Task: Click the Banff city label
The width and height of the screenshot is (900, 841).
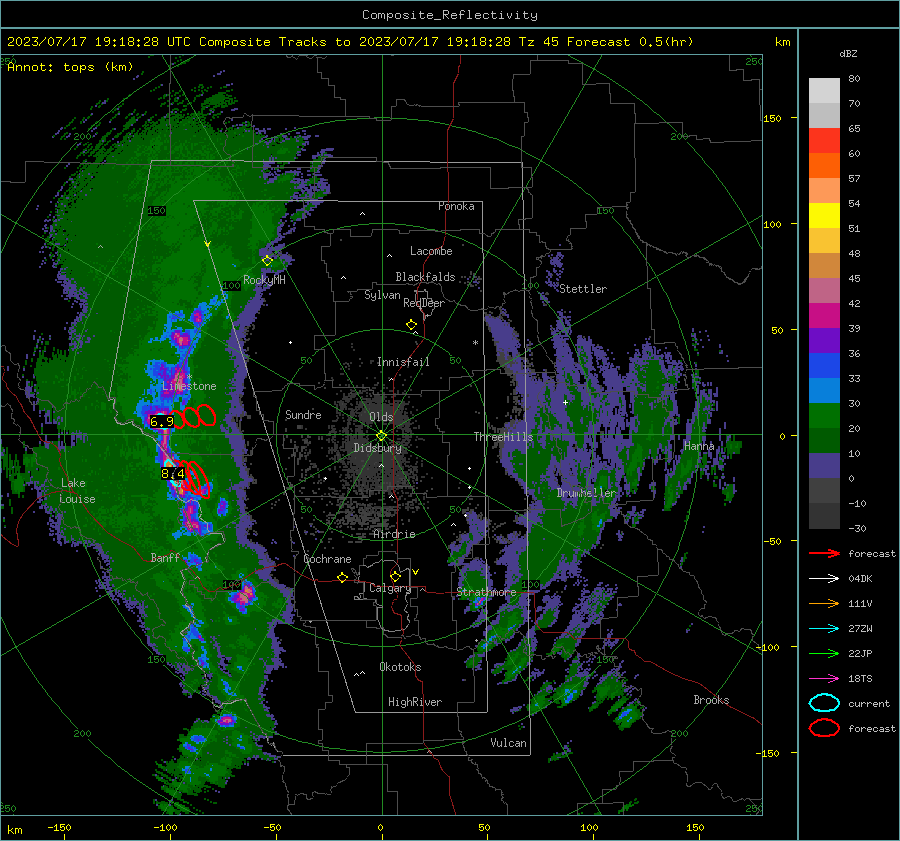Action: pyautogui.click(x=165, y=558)
